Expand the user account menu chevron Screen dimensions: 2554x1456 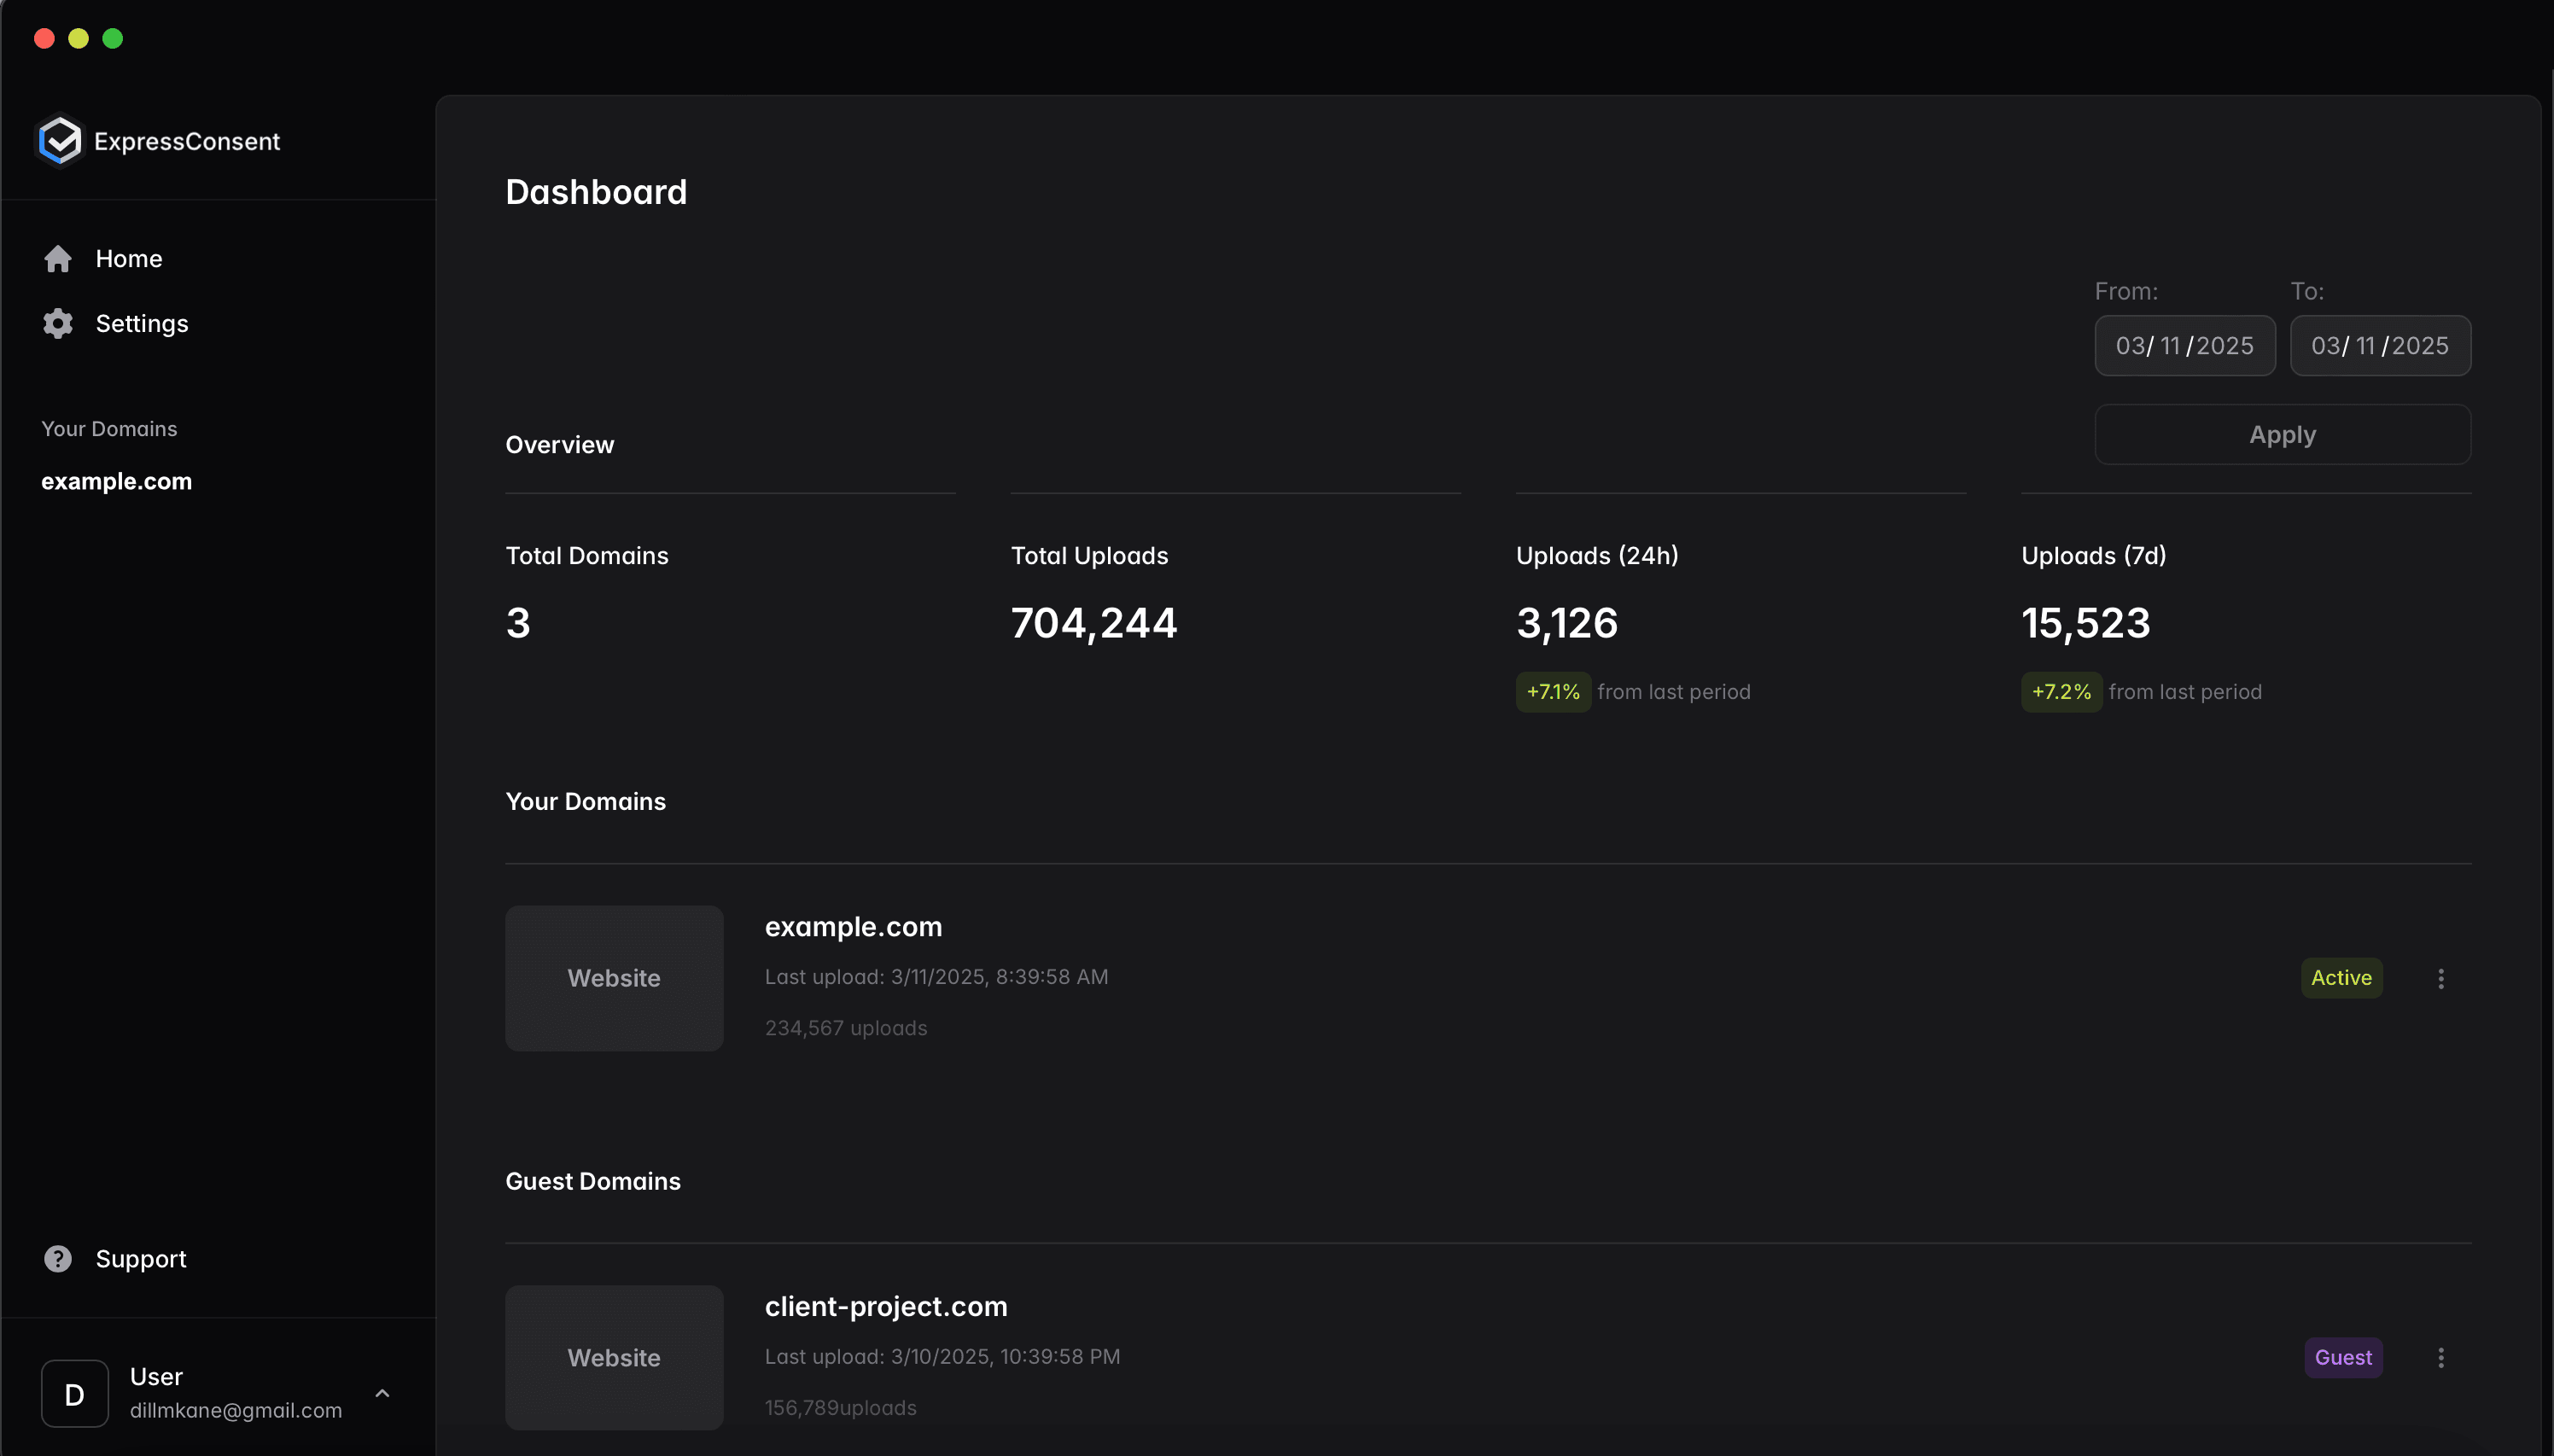(382, 1393)
